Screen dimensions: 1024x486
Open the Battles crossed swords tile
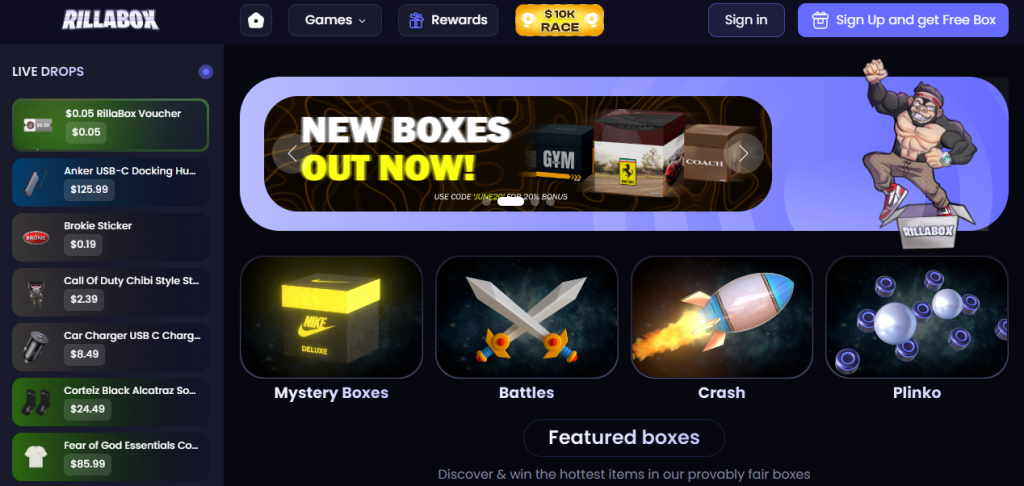pos(526,317)
